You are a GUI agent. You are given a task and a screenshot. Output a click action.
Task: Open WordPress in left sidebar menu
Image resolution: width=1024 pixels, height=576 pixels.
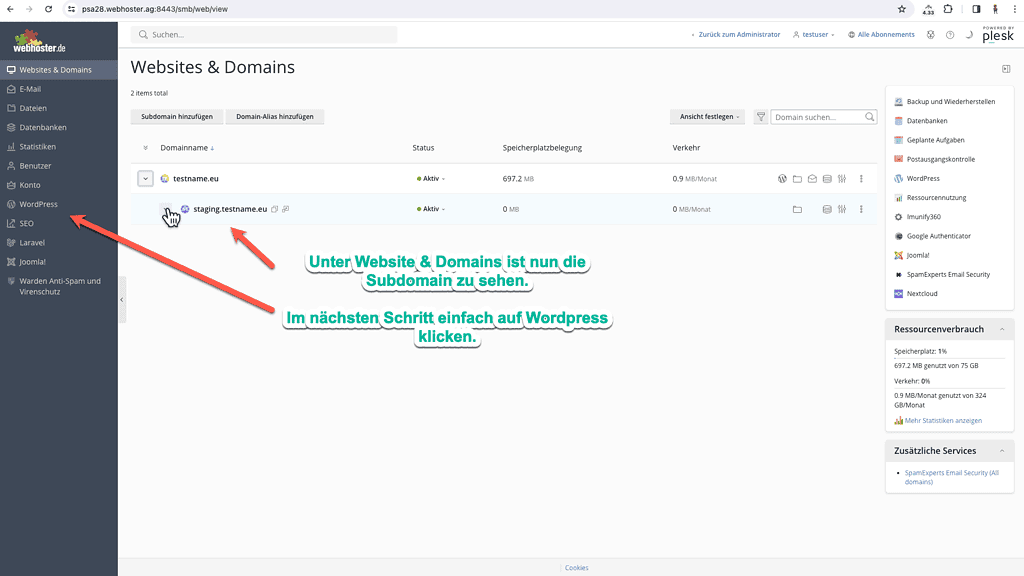coord(38,204)
